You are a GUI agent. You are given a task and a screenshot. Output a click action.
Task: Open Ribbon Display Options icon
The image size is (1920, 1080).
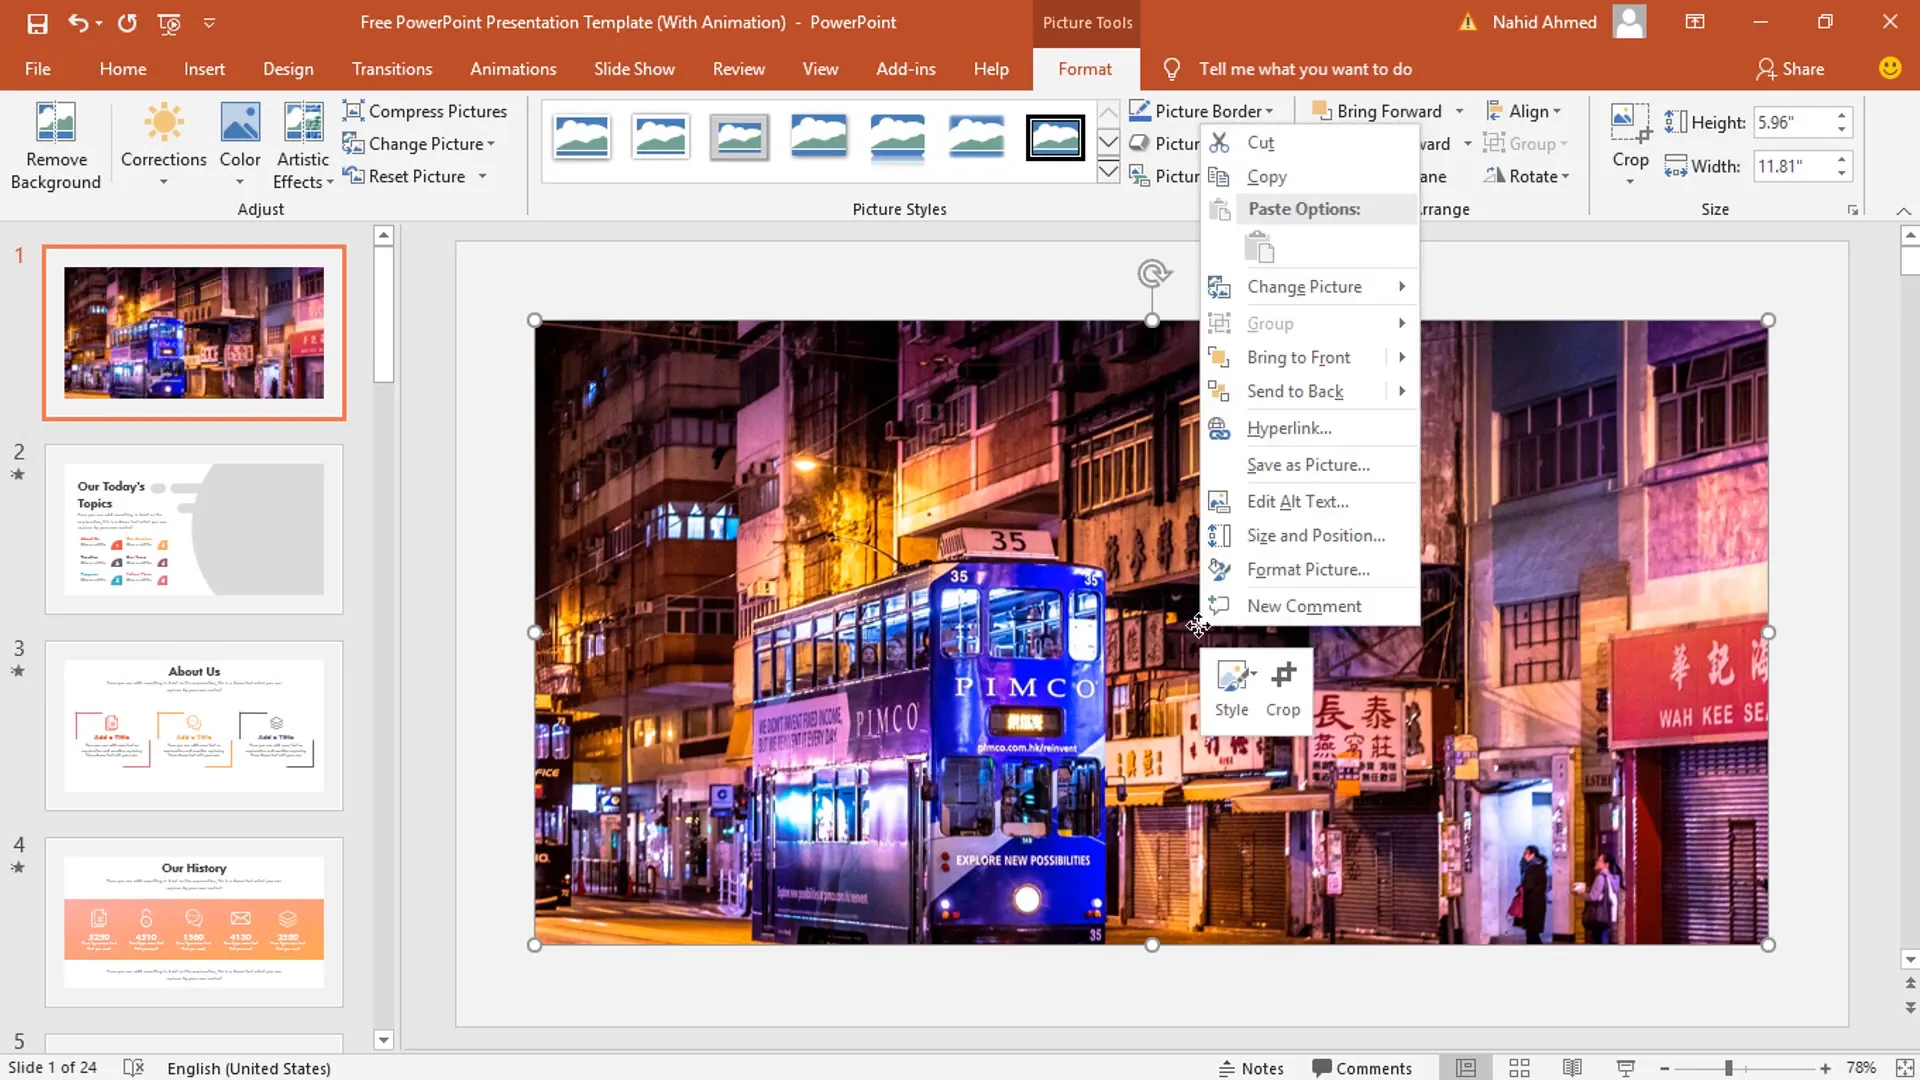click(1695, 22)
